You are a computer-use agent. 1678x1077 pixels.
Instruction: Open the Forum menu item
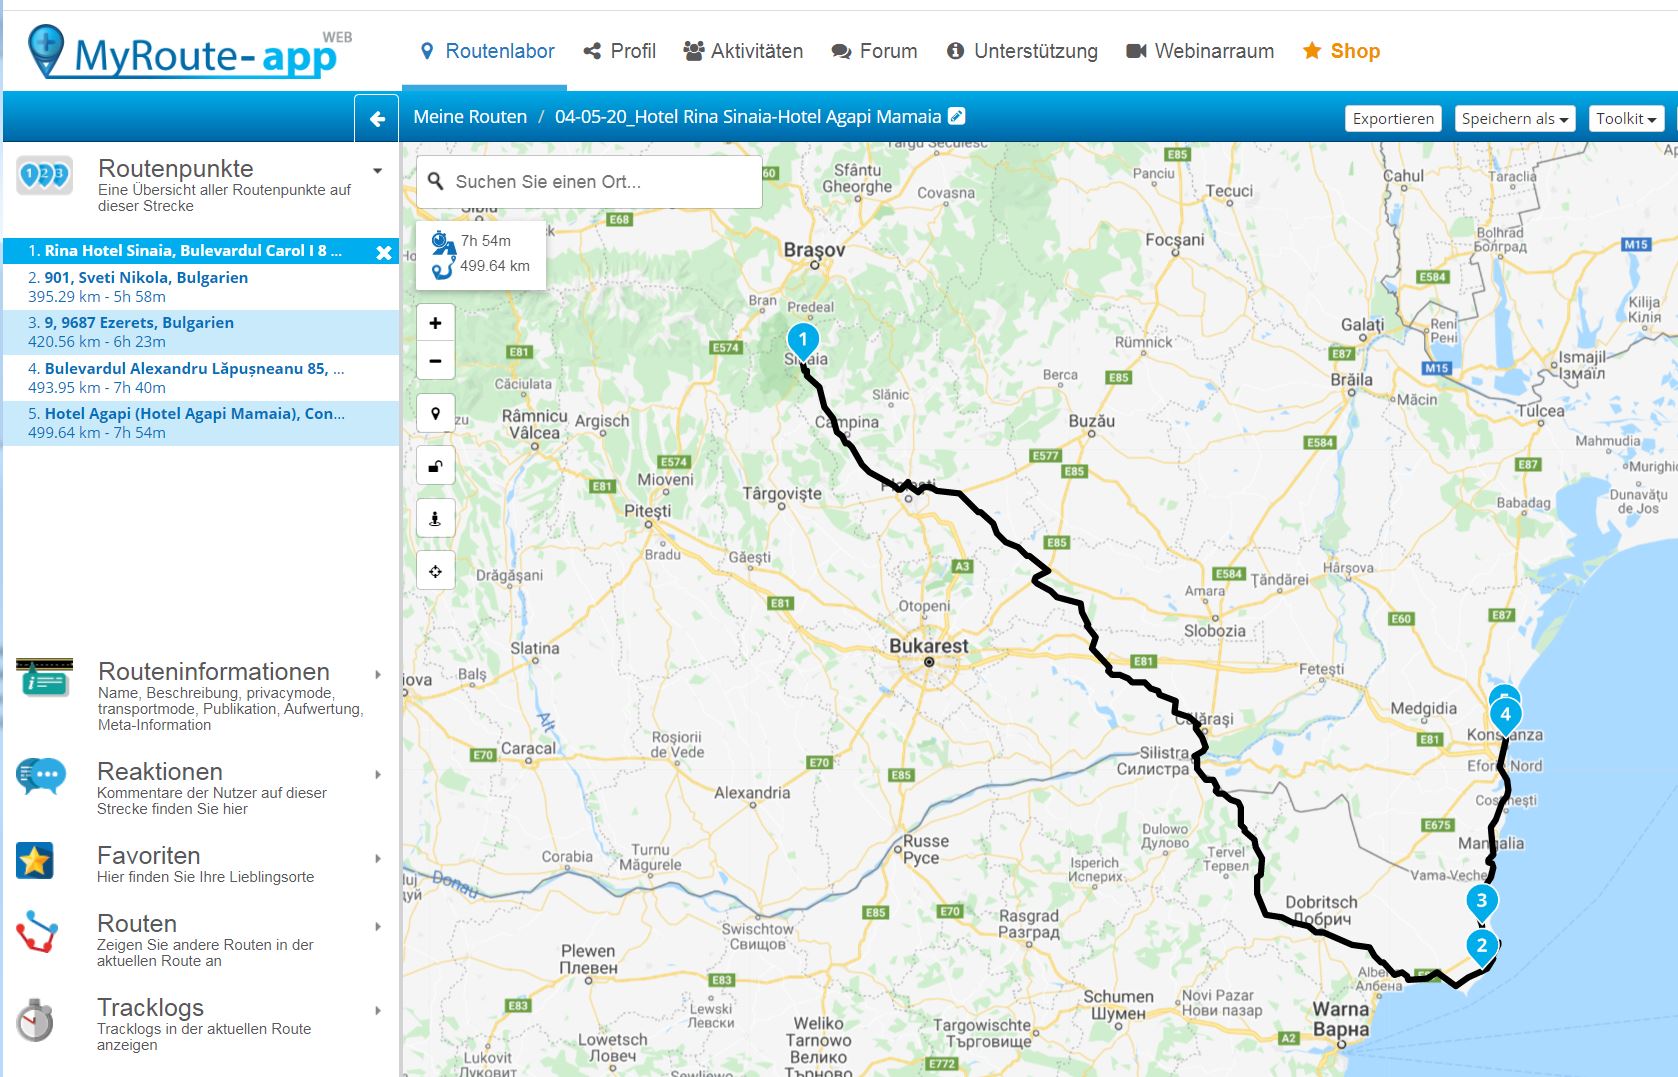tap(874, 51)
